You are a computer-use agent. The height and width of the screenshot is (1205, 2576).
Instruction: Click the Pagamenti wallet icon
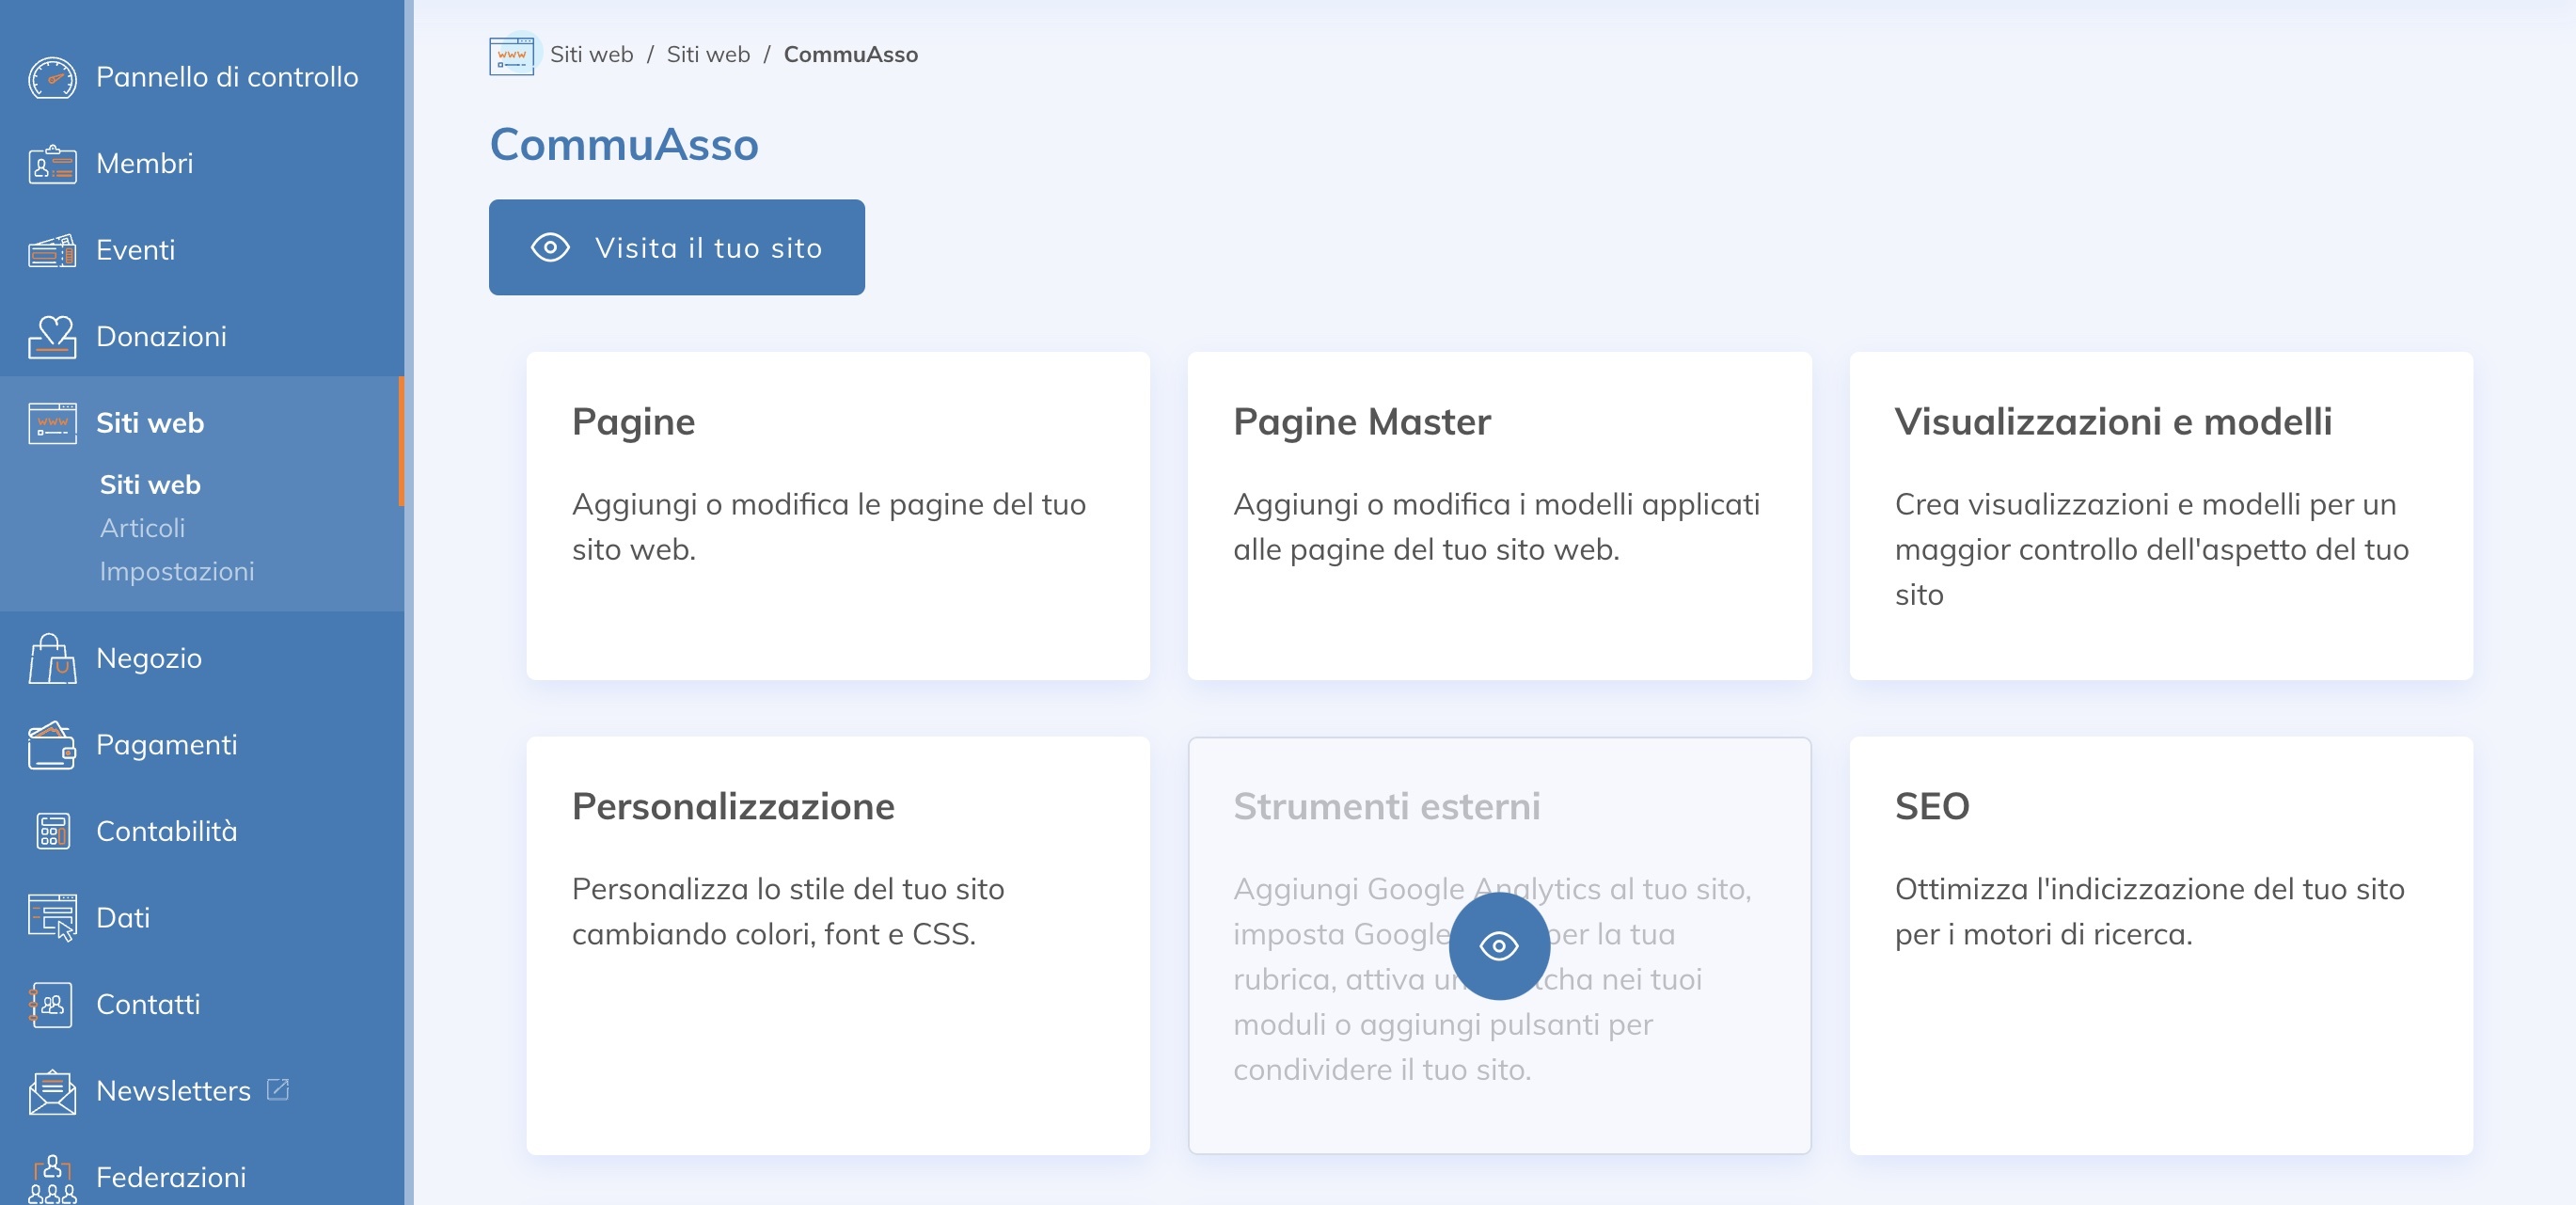pos(52,745)
